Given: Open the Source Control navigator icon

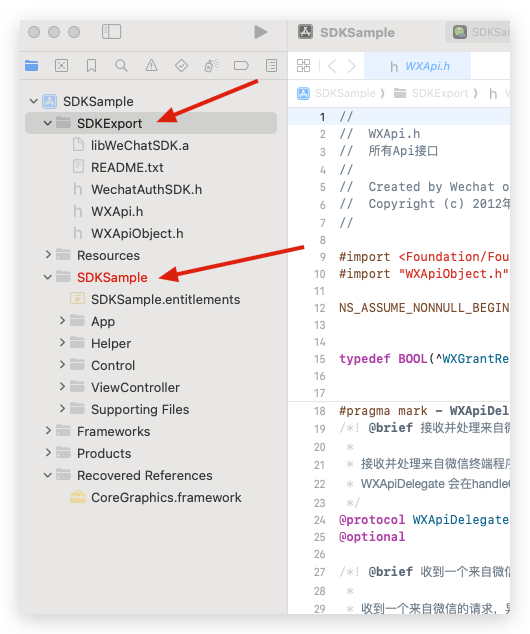Looking at the screenshot, I should [x=61, y=65].
